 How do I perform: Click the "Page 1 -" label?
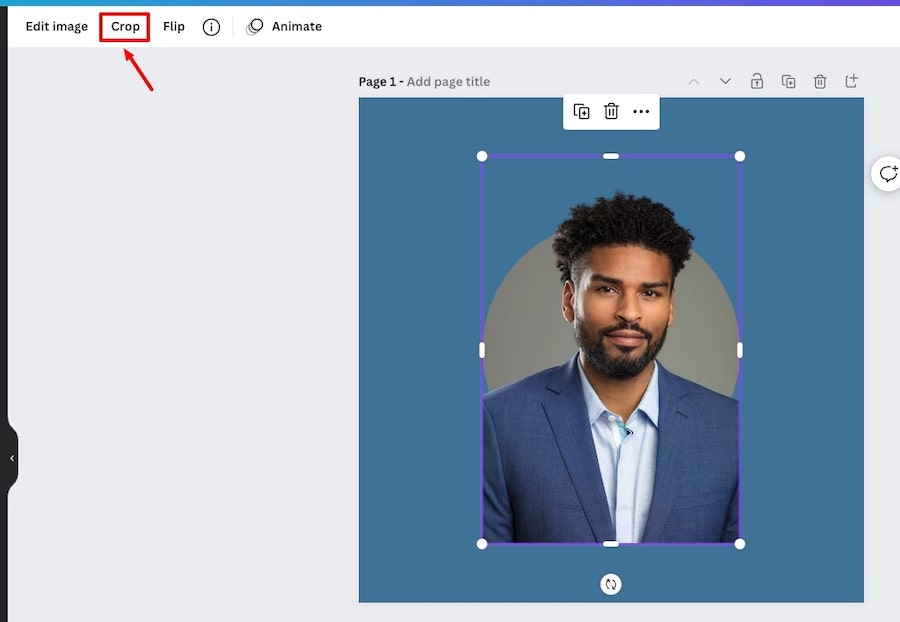pyautogui.click(x=381, y=81)
